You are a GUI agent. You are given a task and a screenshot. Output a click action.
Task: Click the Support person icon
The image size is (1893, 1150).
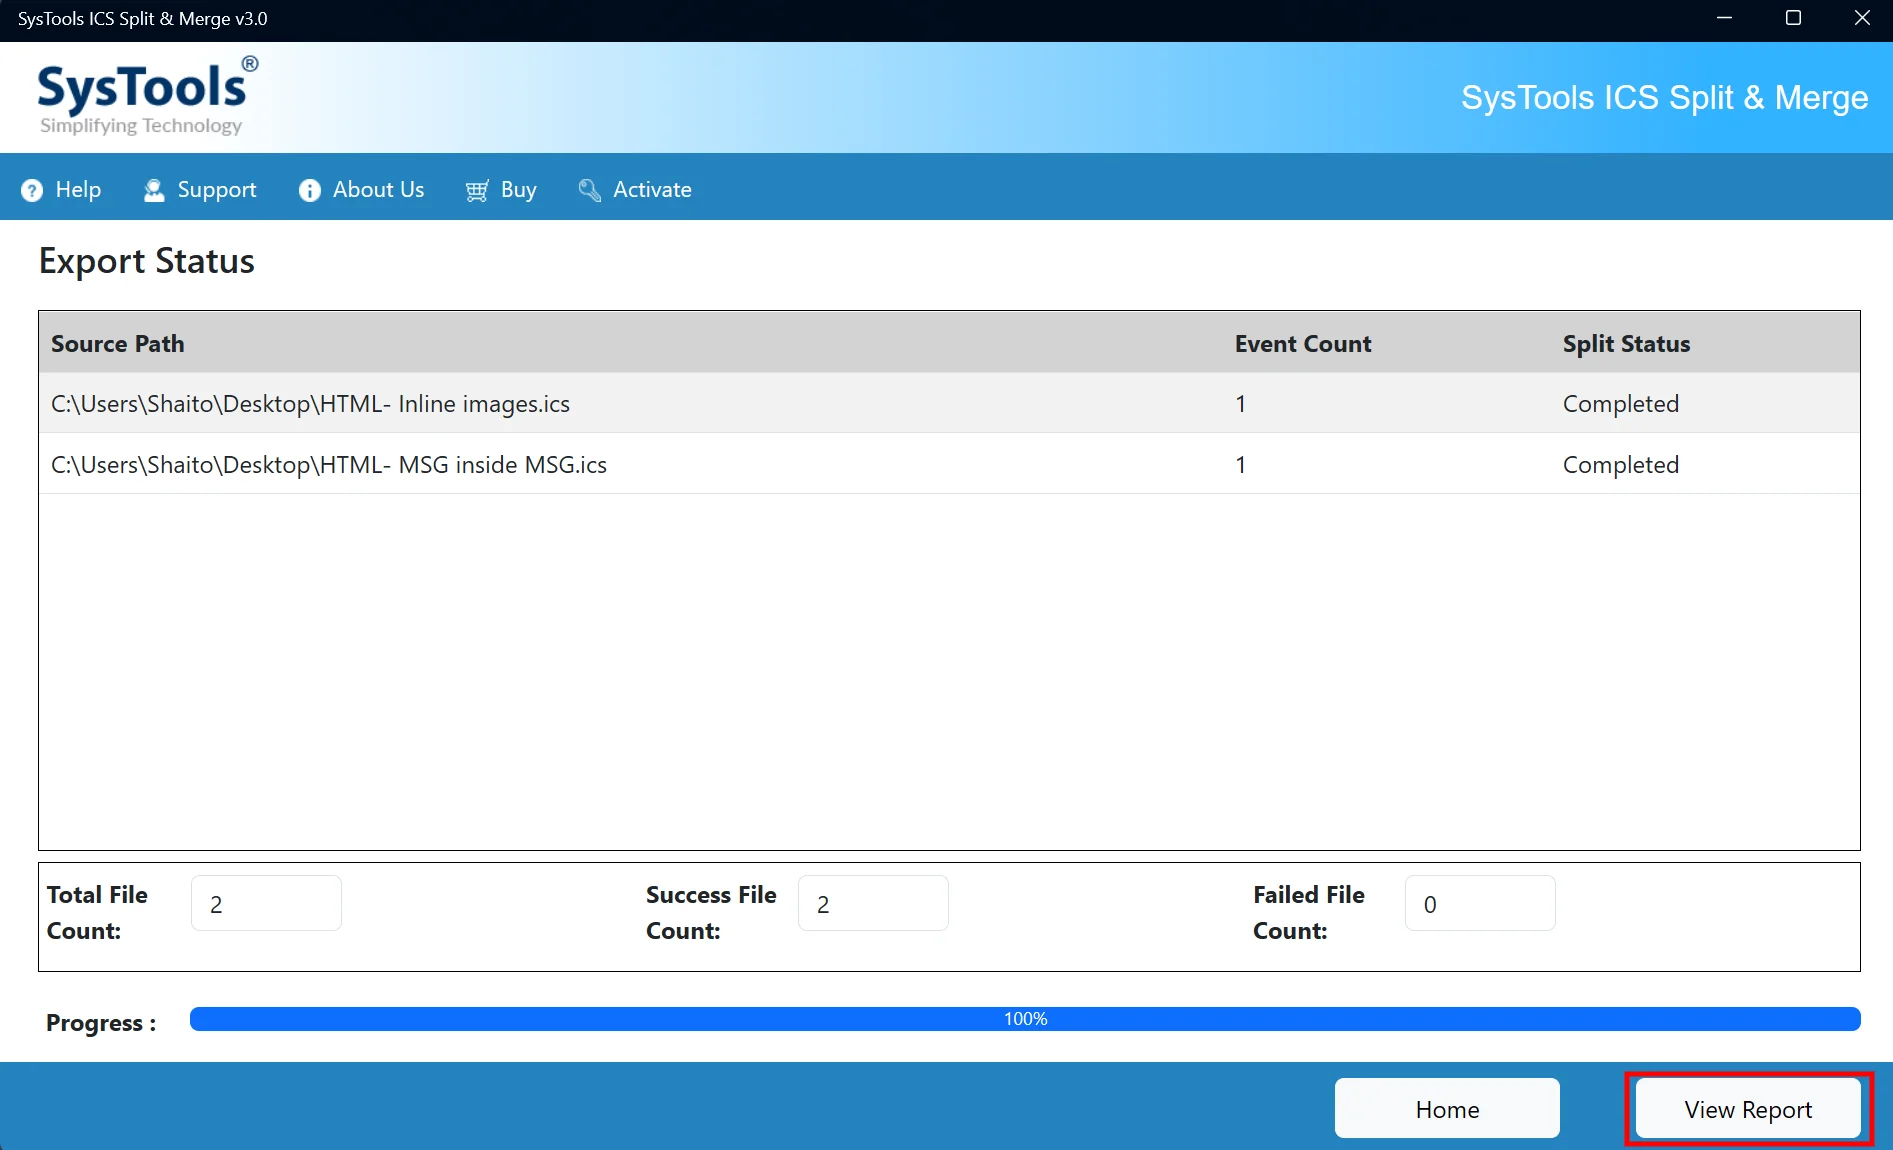[x=154, y=190]
